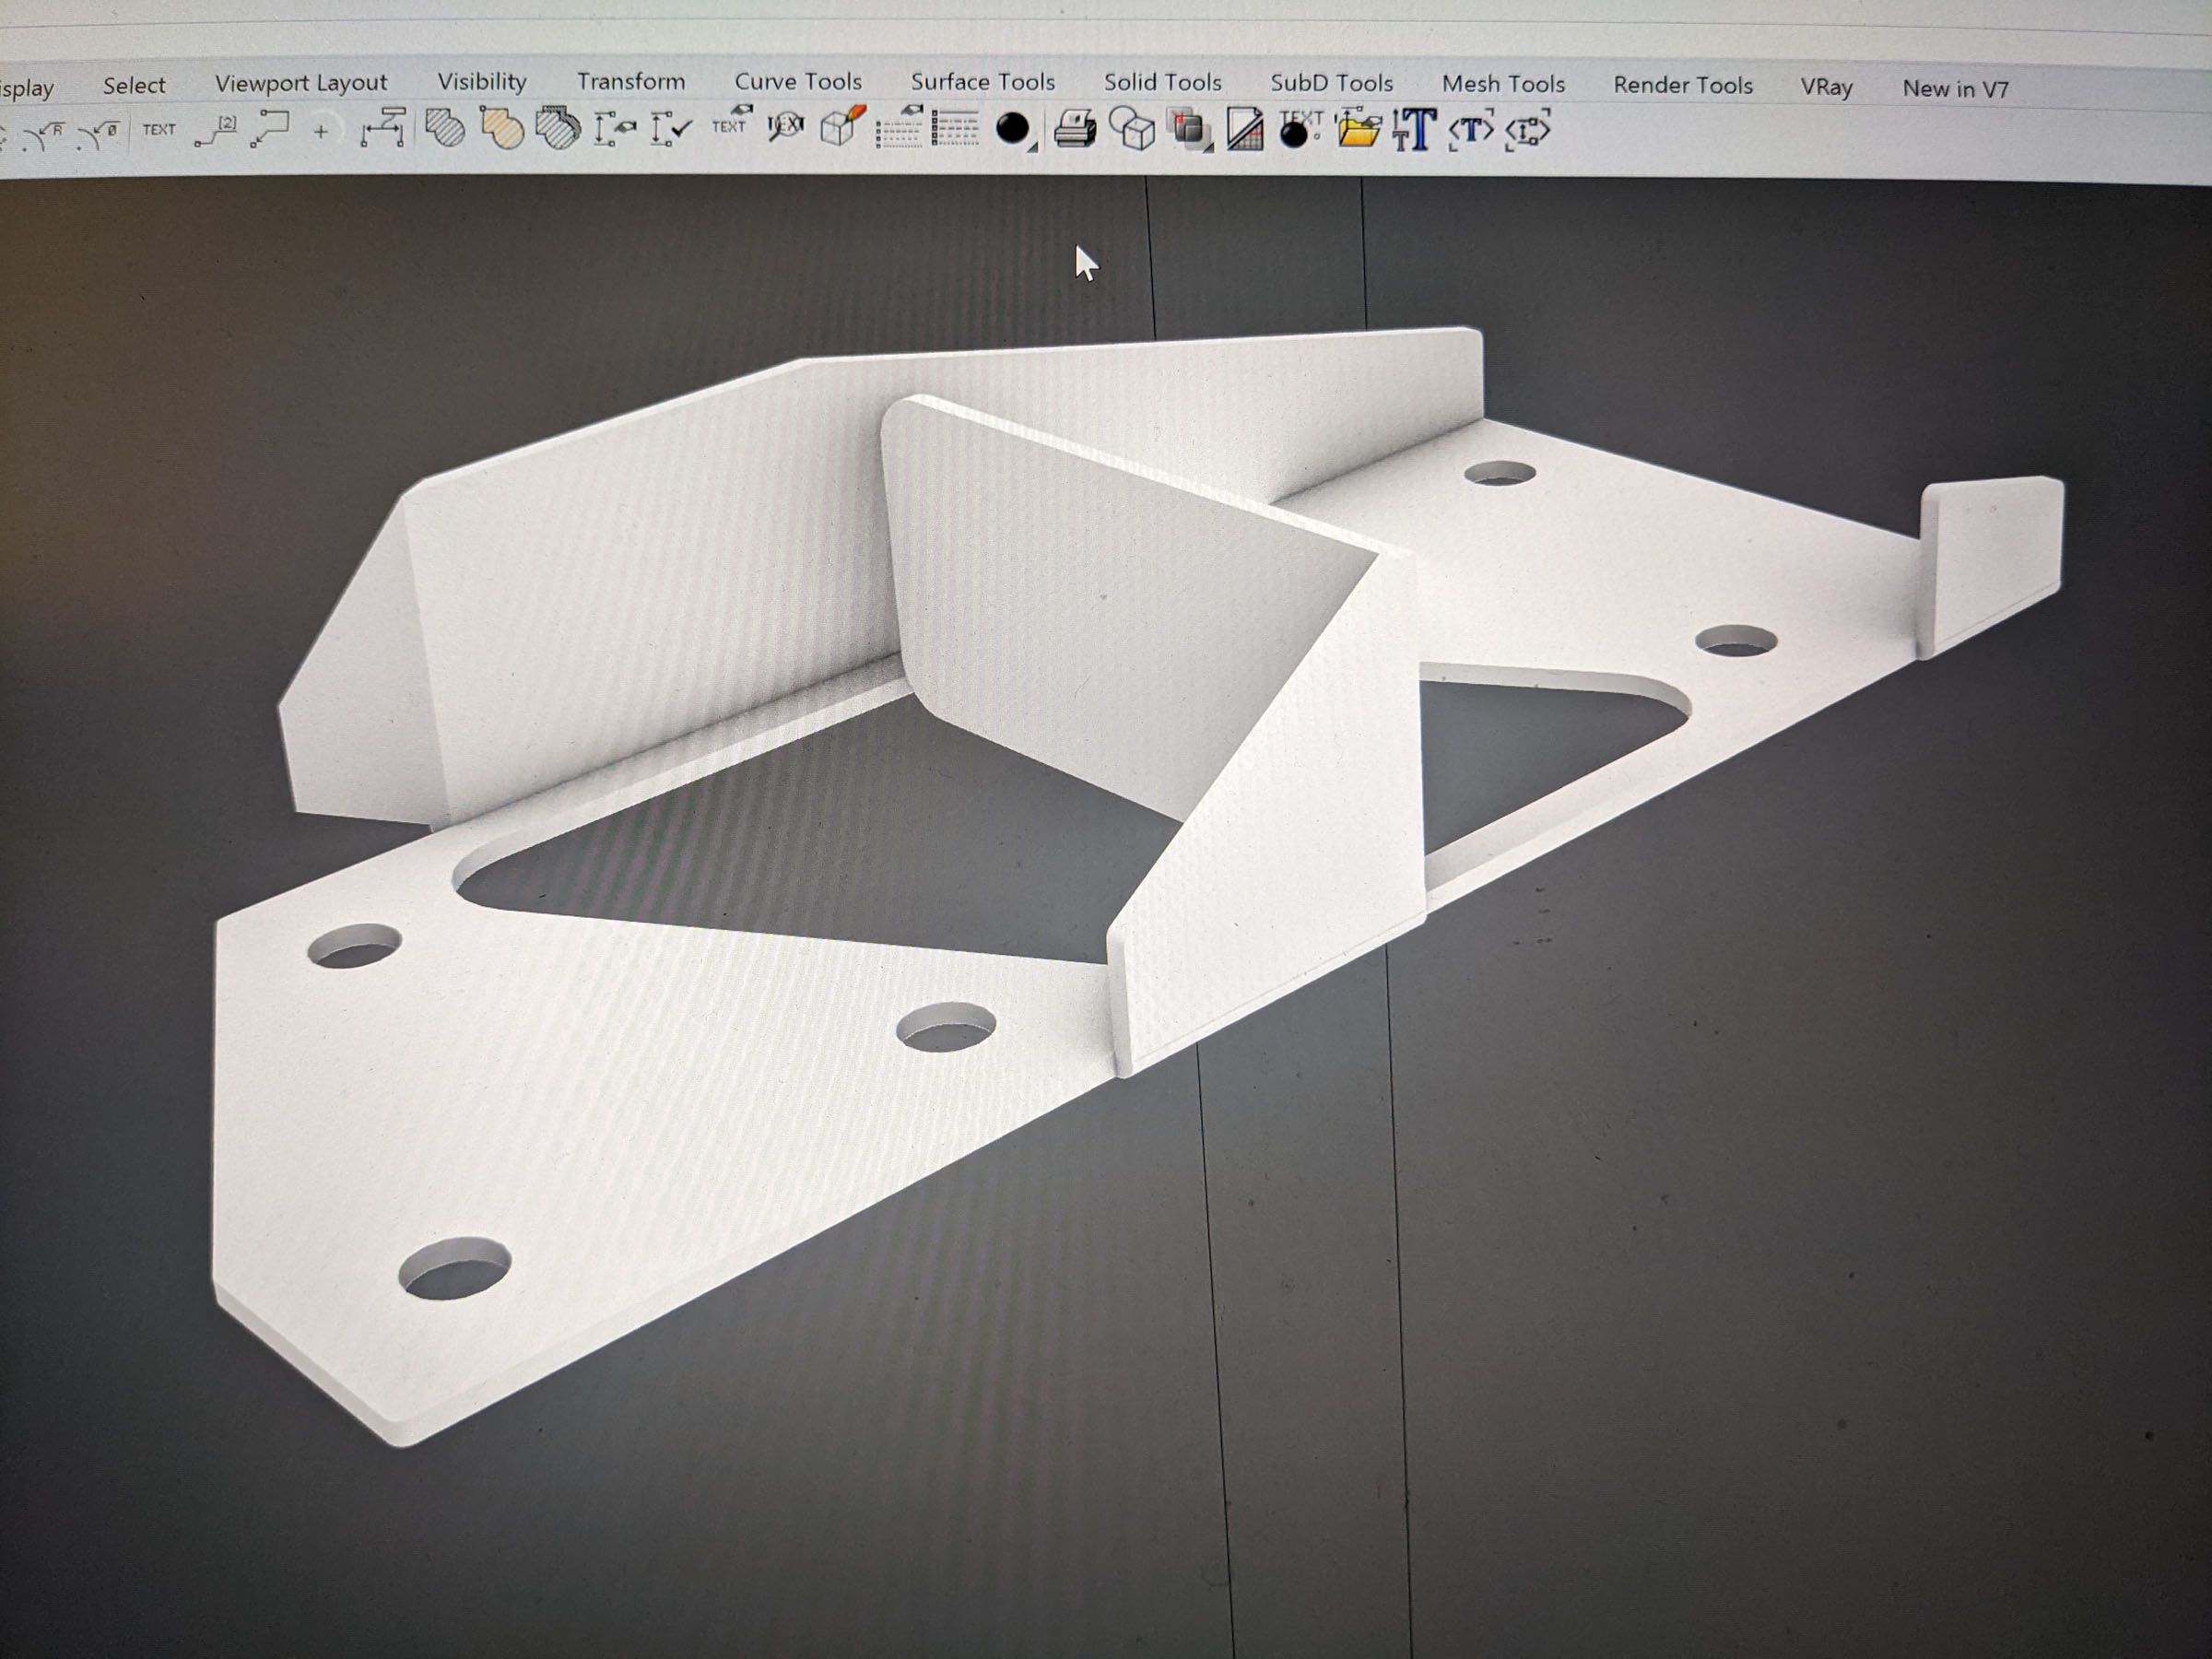Screen dimensions: 2212x1659
Task: Click the TEXT annotation tool icon
Action: coord(158,130)
